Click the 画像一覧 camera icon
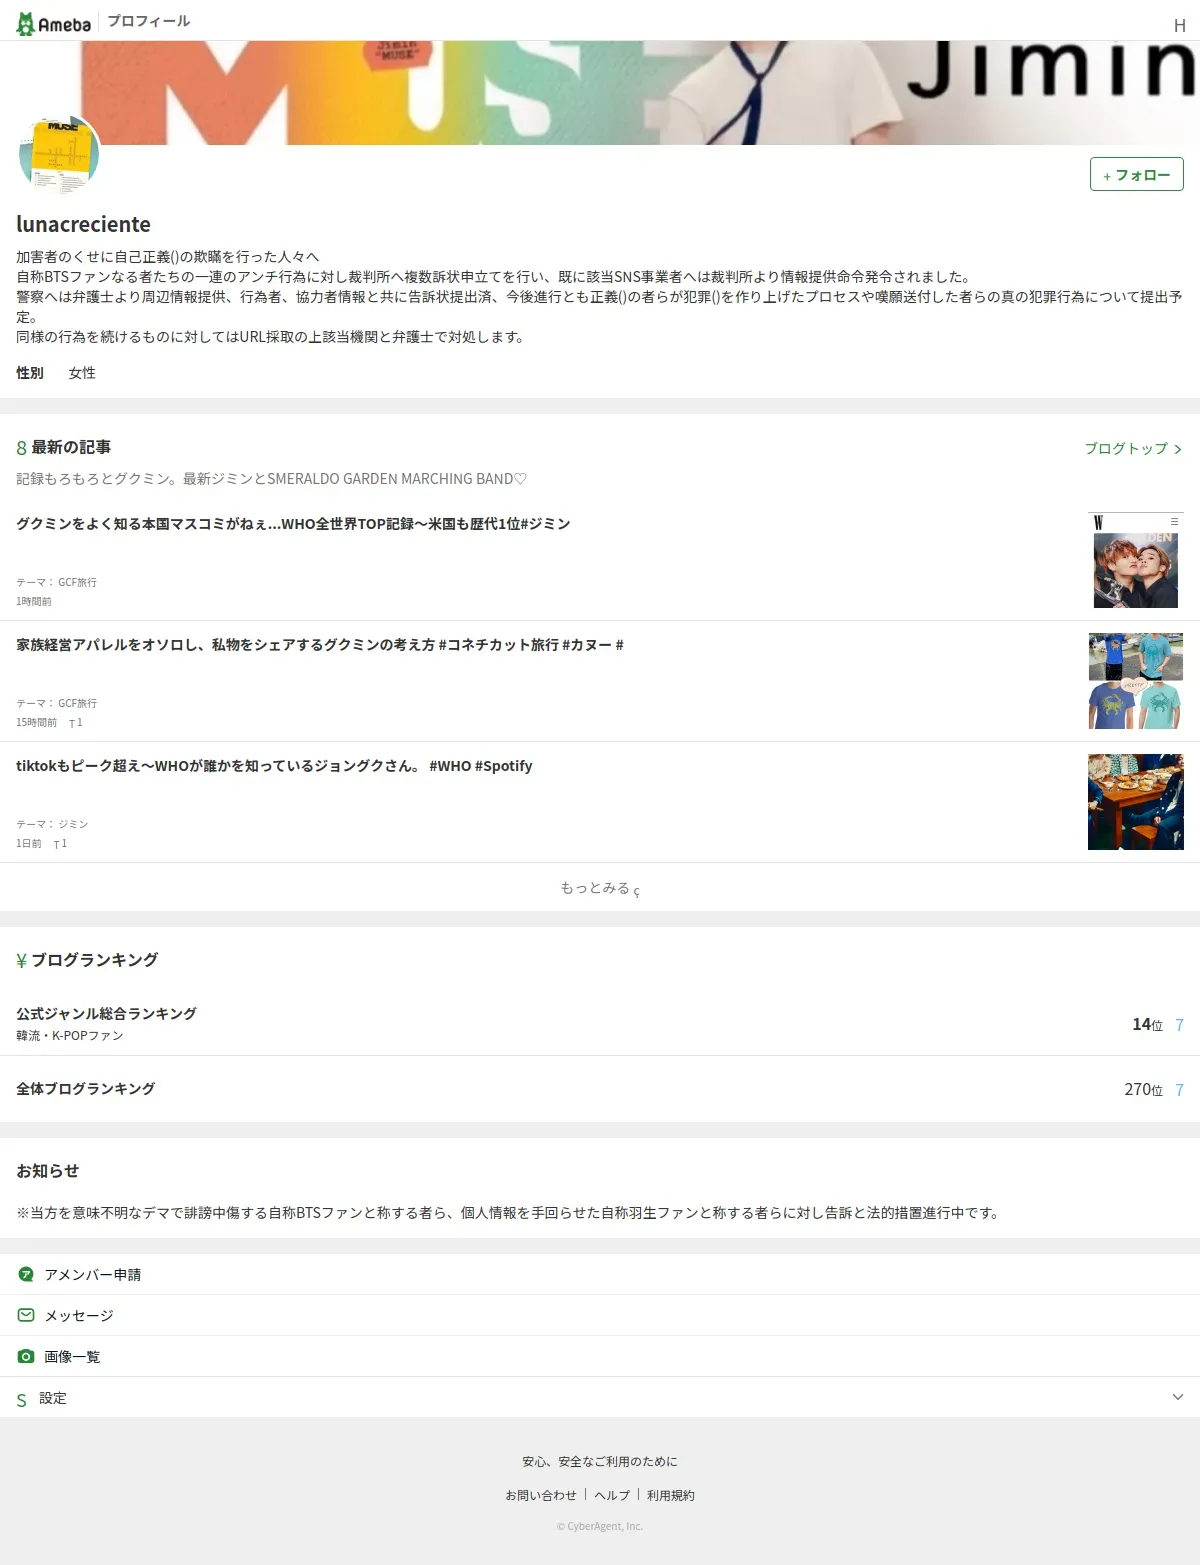Viewport: 1200px width, 1565px height. tap(26, 1357)
